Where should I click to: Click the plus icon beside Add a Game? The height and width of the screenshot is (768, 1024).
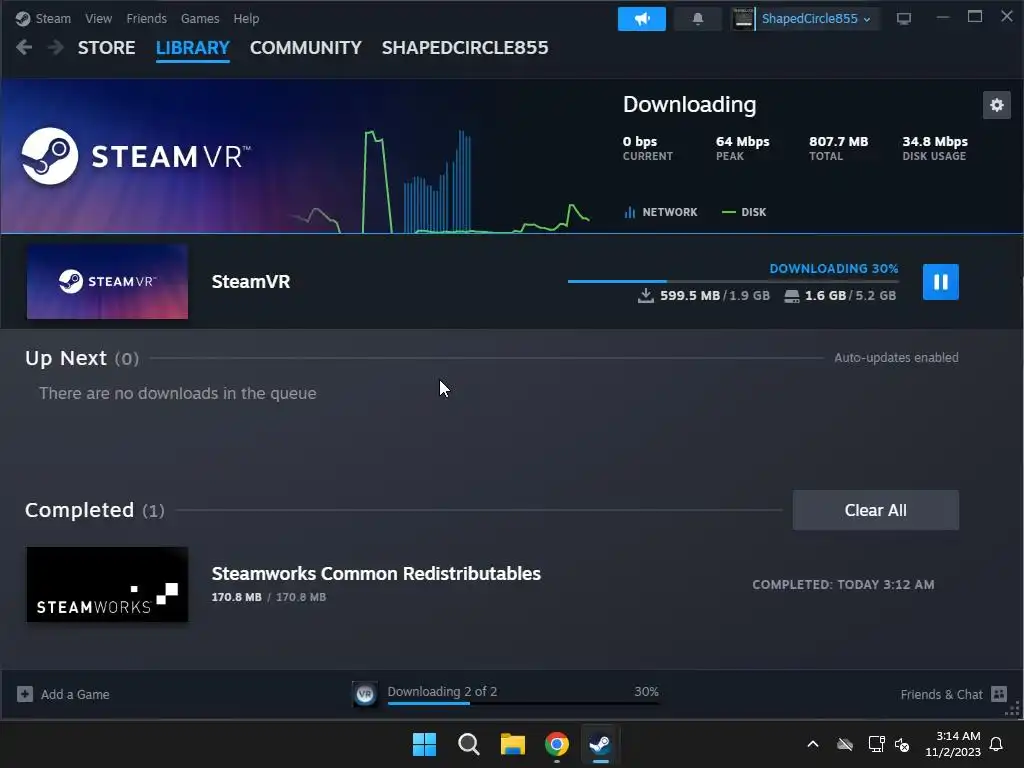(x=25, y=694)
